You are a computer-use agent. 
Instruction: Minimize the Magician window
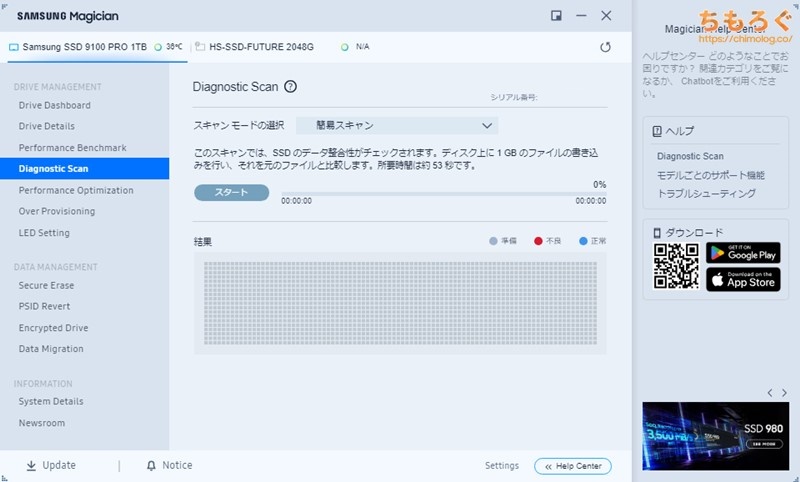point(581,16)
